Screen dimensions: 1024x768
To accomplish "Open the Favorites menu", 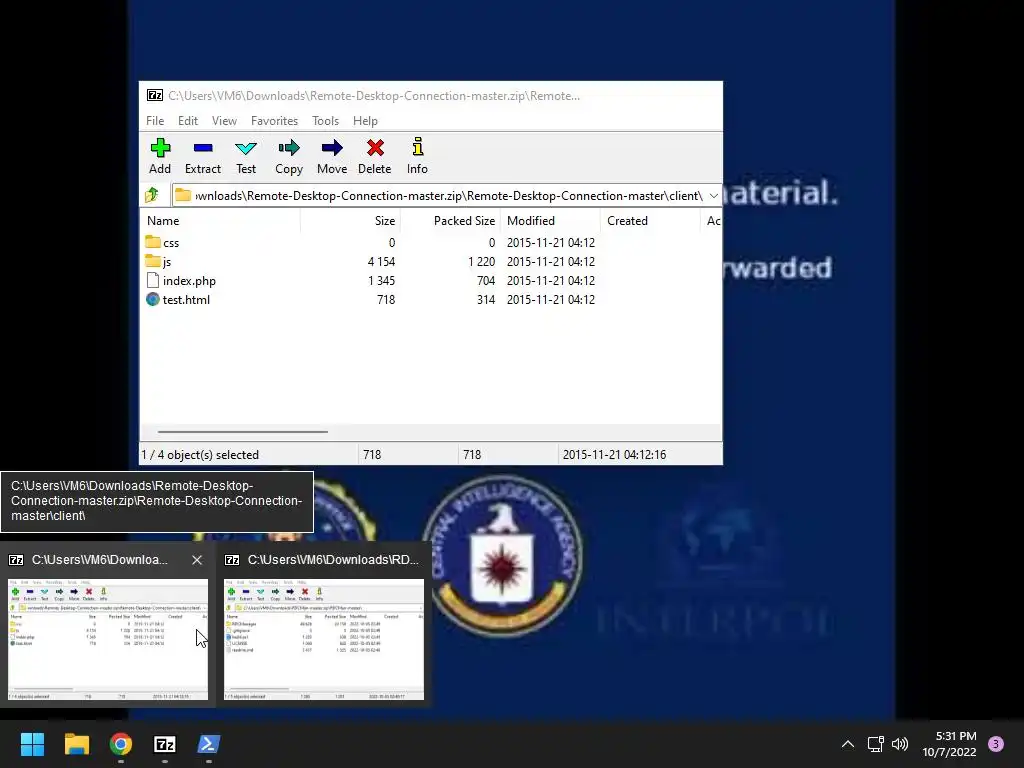I will pyautogui.click(x=274, y=121).
